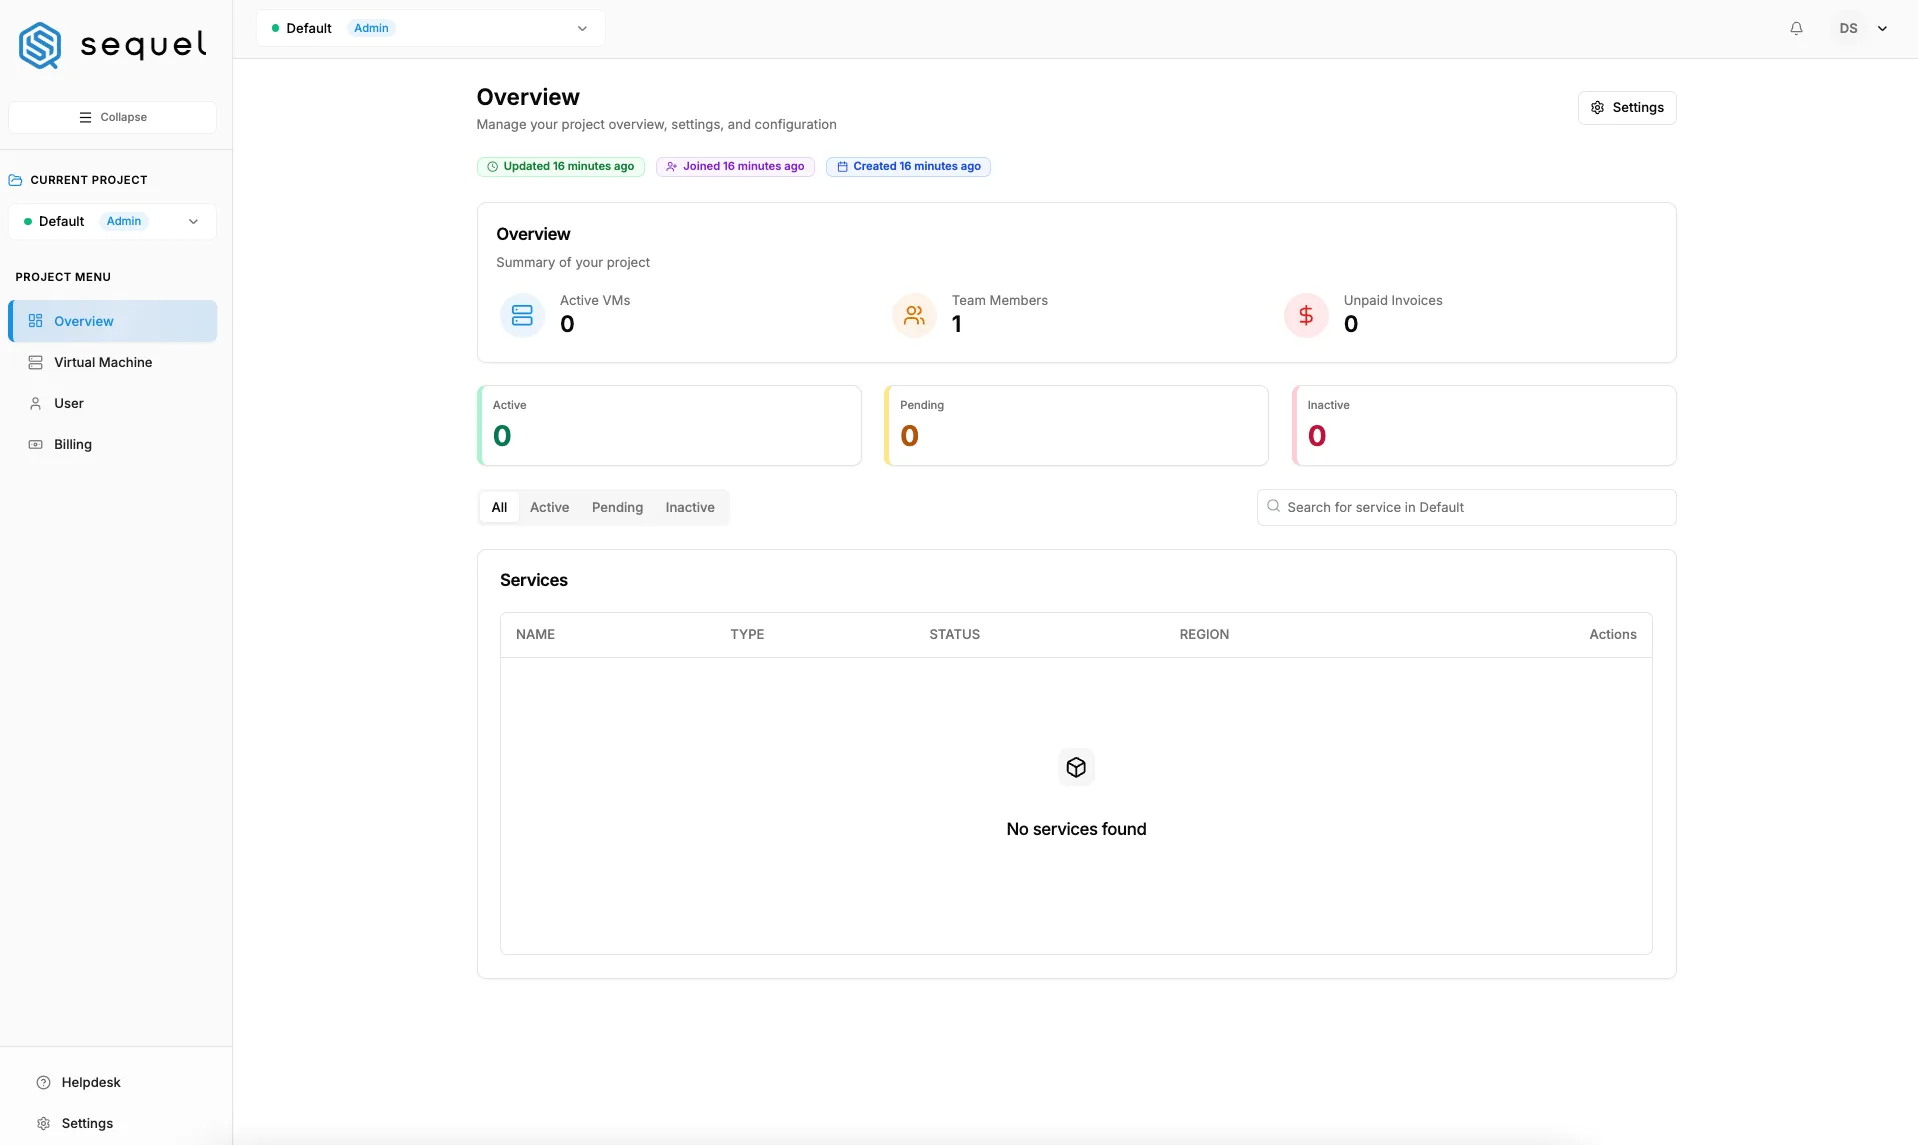Collapse the sidebar menu

[112, 117]
